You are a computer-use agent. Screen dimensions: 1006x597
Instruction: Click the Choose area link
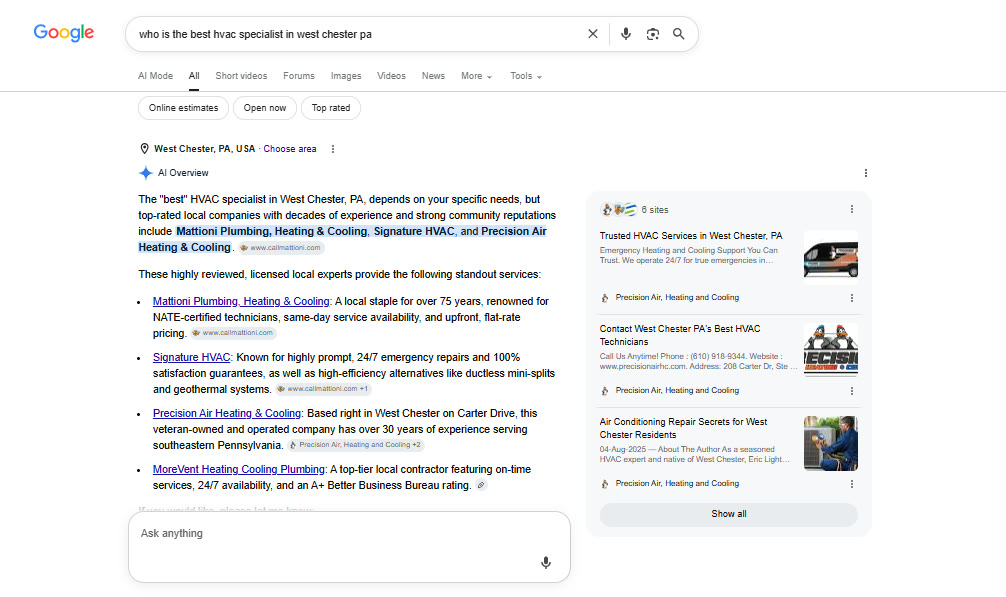[x=290, y=149]
